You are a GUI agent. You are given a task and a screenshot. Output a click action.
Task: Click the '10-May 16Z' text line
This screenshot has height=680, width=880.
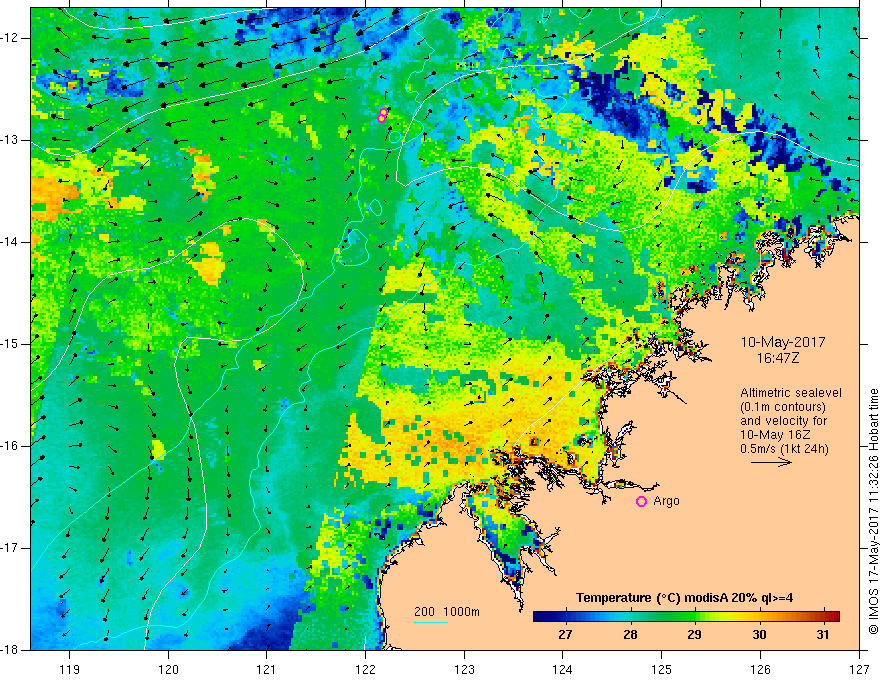[x=774, y=435]
